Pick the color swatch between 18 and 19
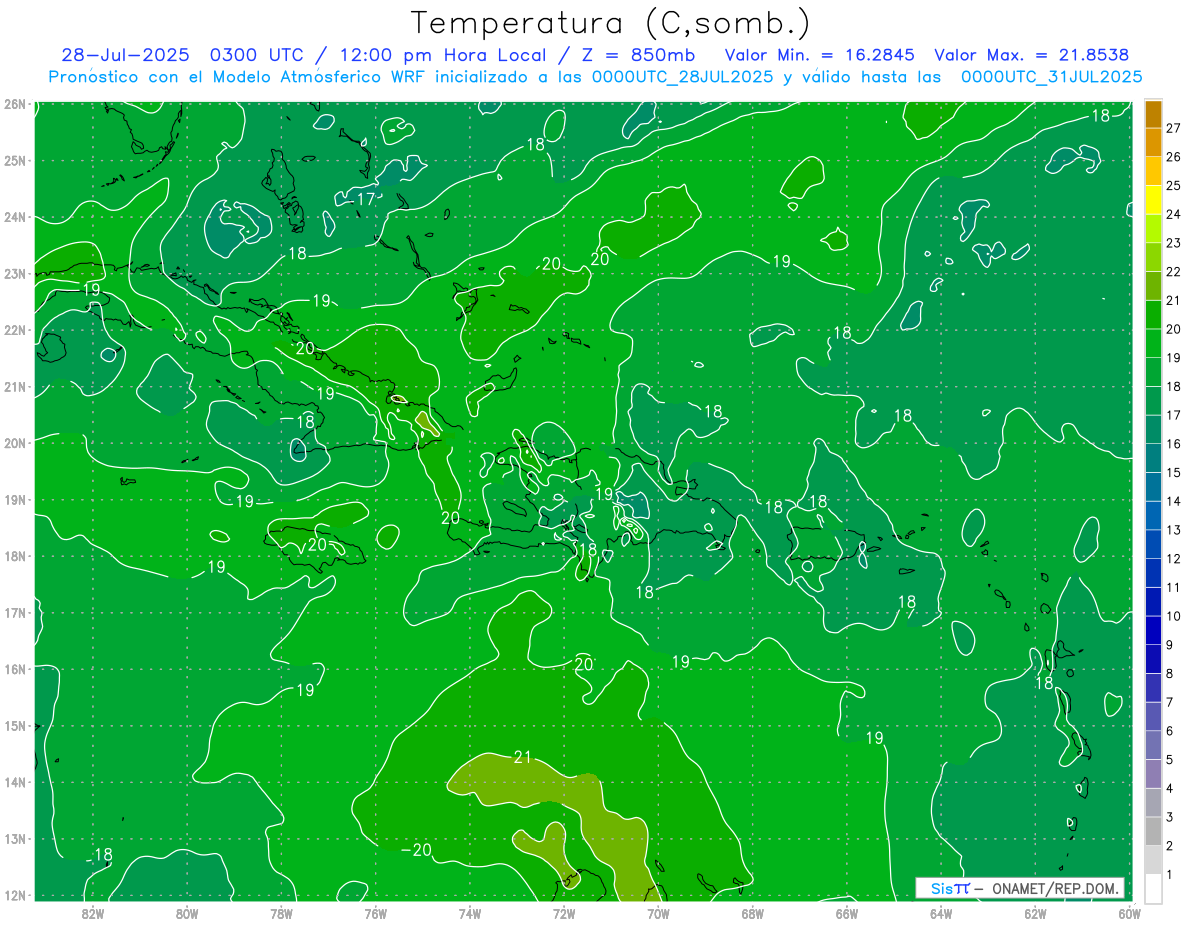Viewport: 1200px width, 927px height. [1154, 372]
